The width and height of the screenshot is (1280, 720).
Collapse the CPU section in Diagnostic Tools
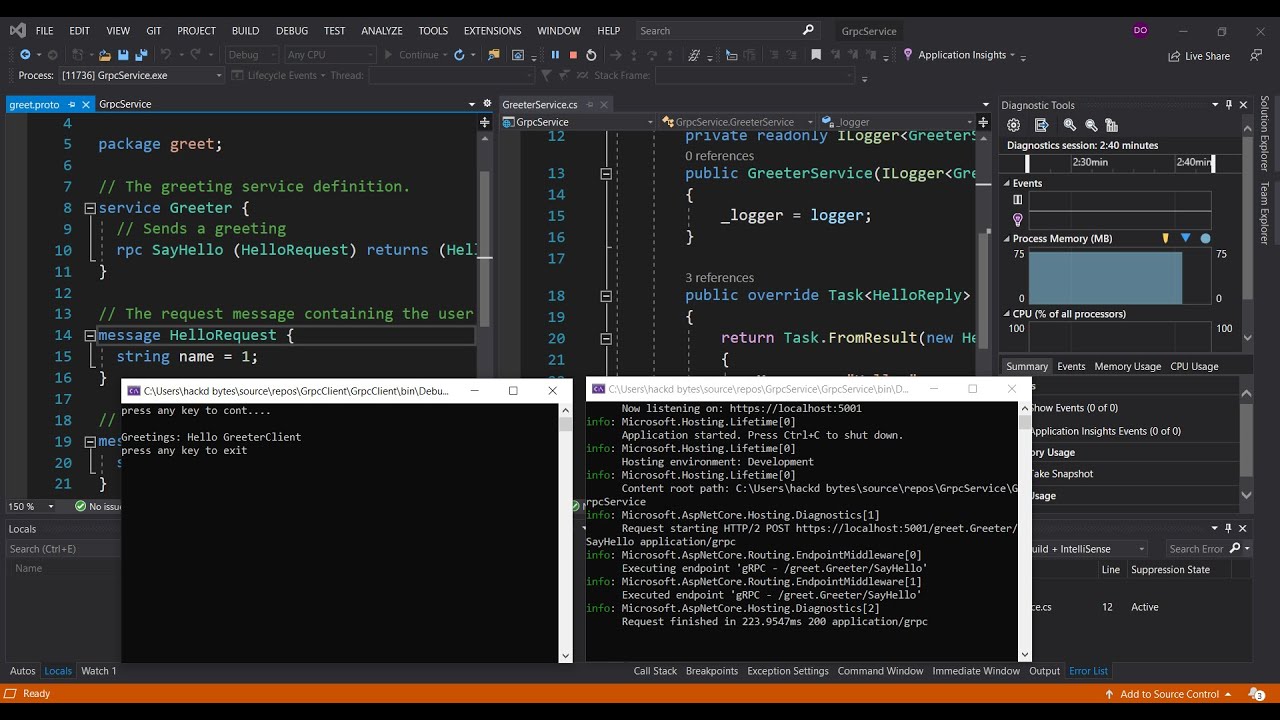1007,314
